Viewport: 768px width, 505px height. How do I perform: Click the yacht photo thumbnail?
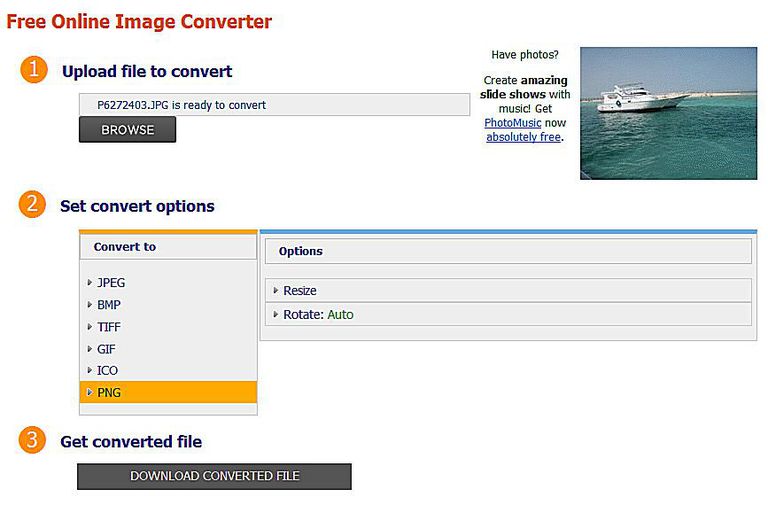pyautogui.click(x=669, y=113)
